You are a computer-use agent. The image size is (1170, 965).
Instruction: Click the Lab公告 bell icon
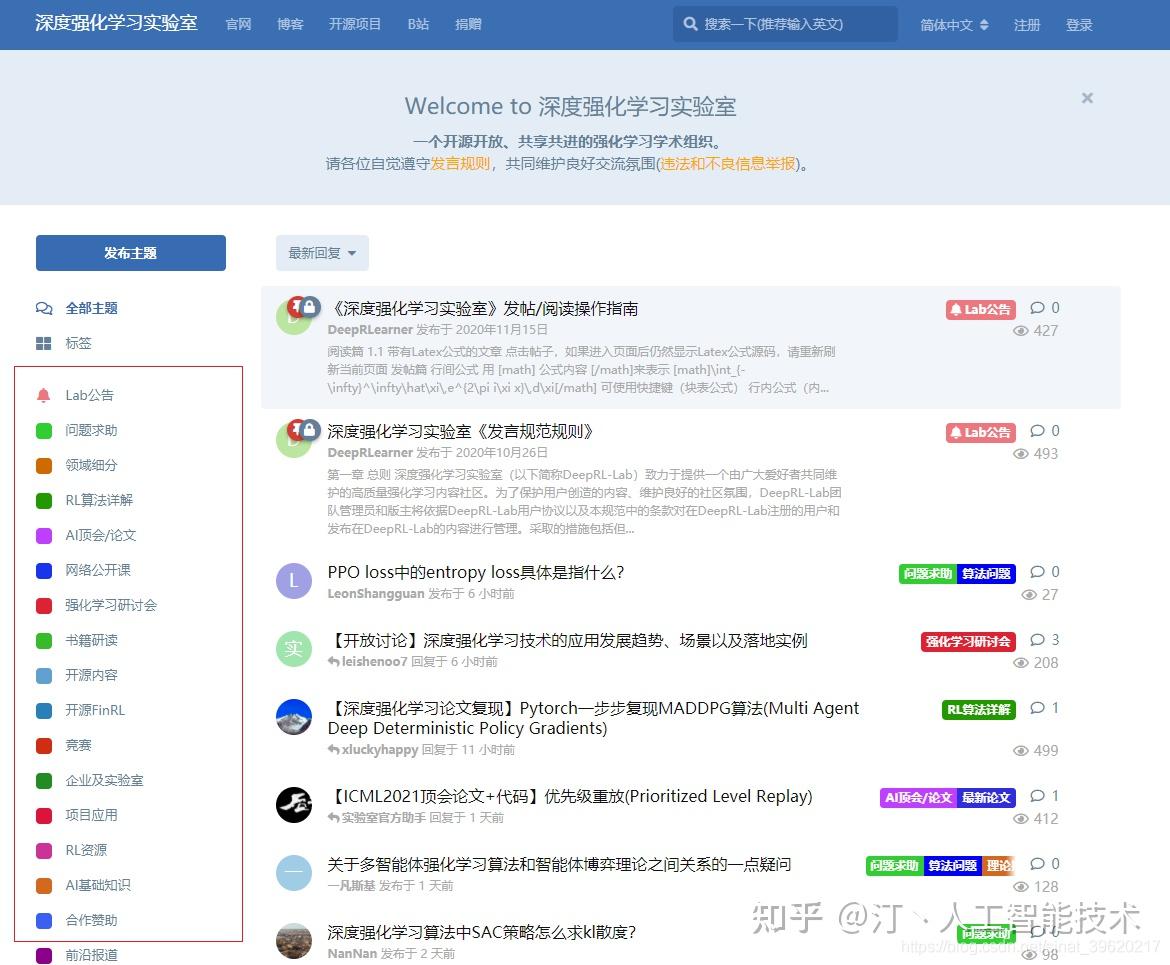43,394
